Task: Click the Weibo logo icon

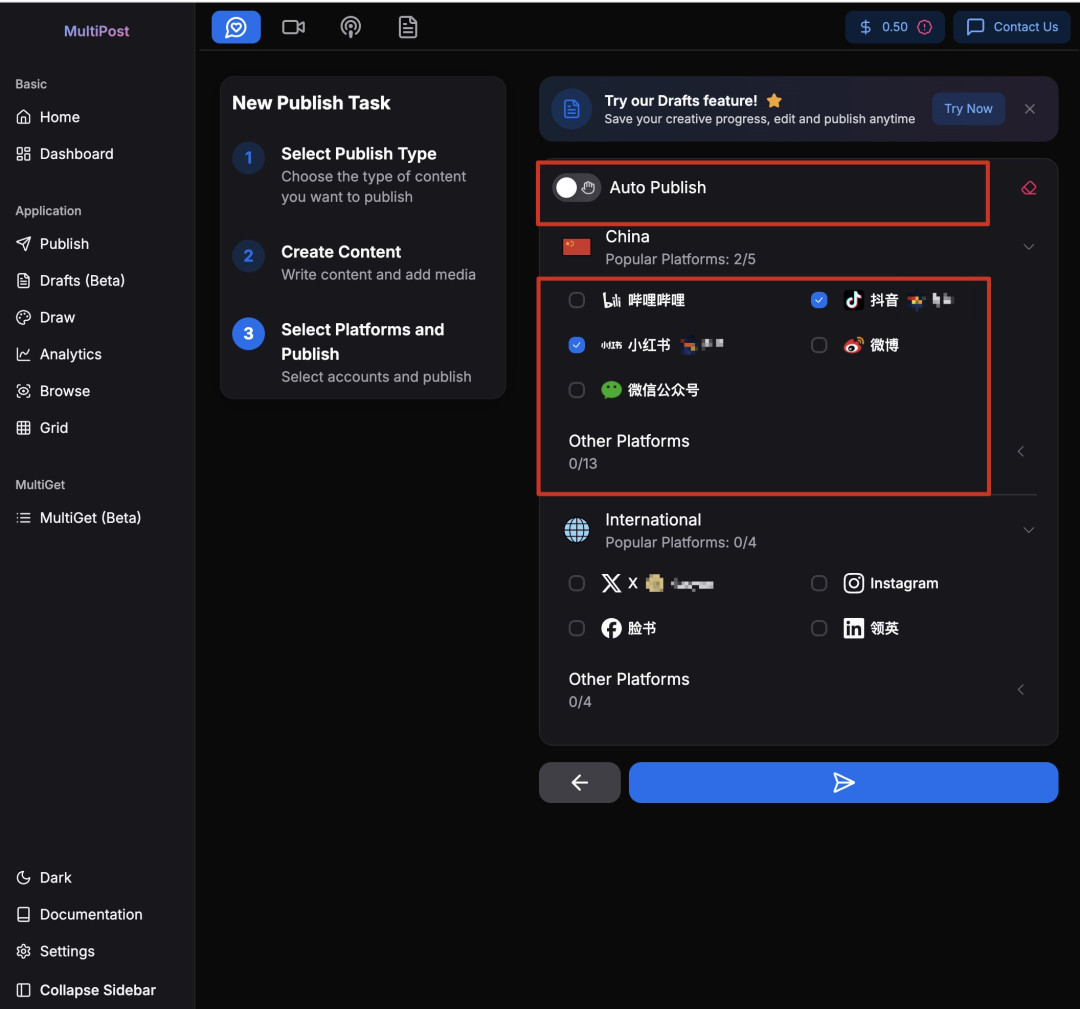Action: (853, 345)
